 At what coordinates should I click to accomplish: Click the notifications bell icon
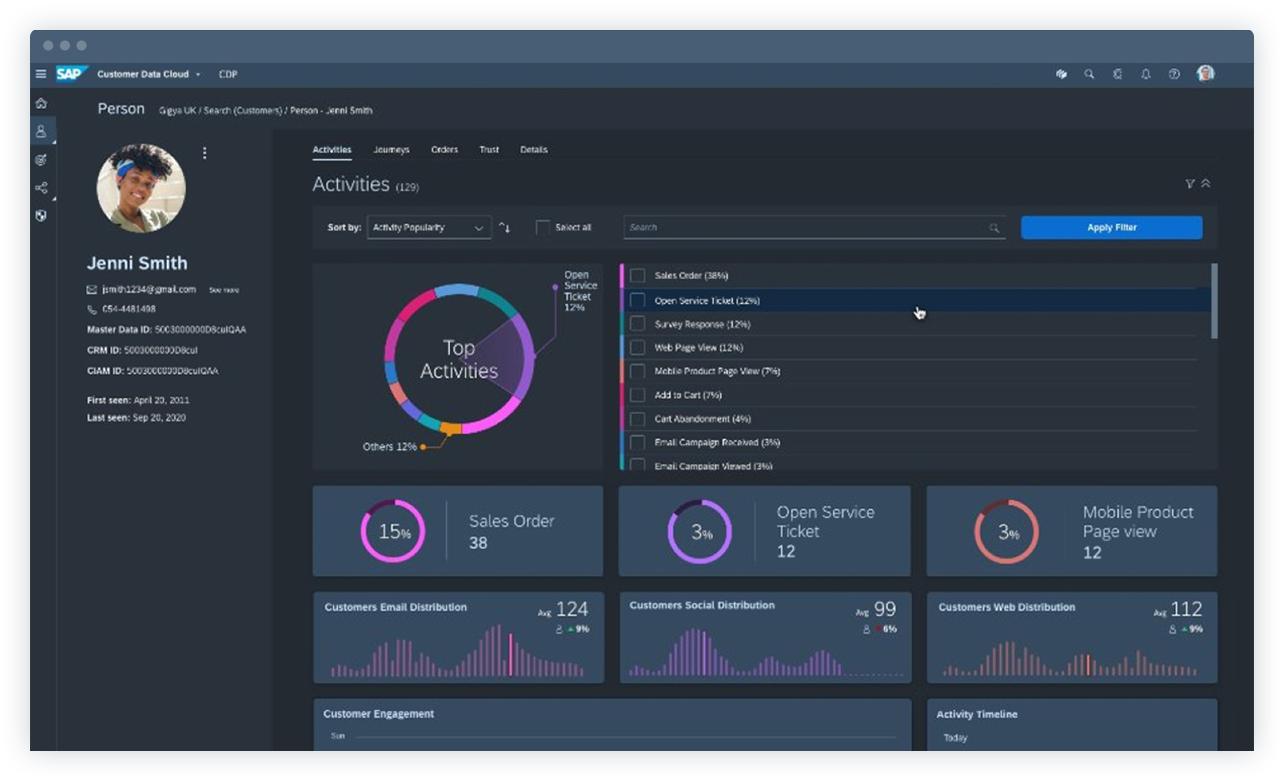1146,73
